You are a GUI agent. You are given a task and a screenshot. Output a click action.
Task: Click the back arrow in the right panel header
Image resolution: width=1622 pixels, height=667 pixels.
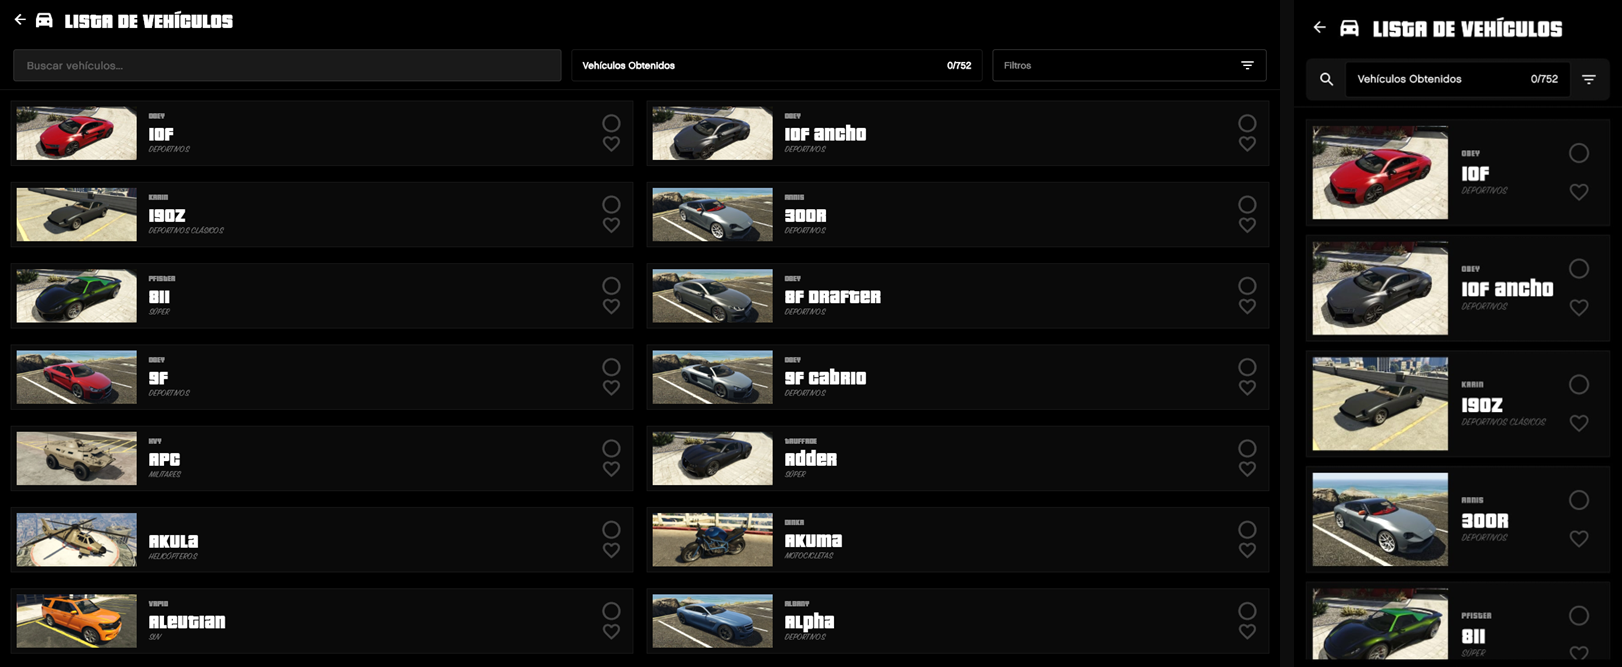[1319, 28]
